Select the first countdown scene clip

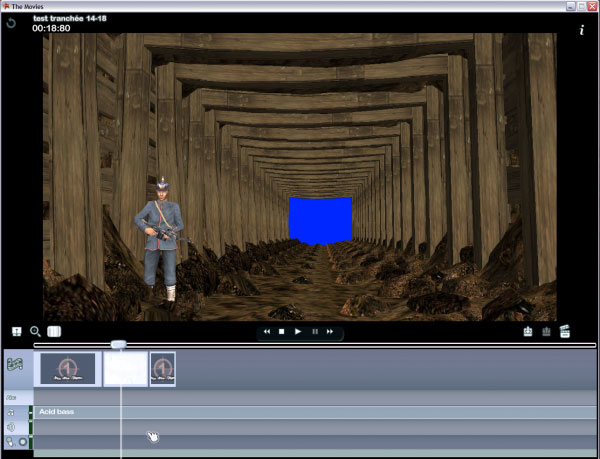pos(68,369)
